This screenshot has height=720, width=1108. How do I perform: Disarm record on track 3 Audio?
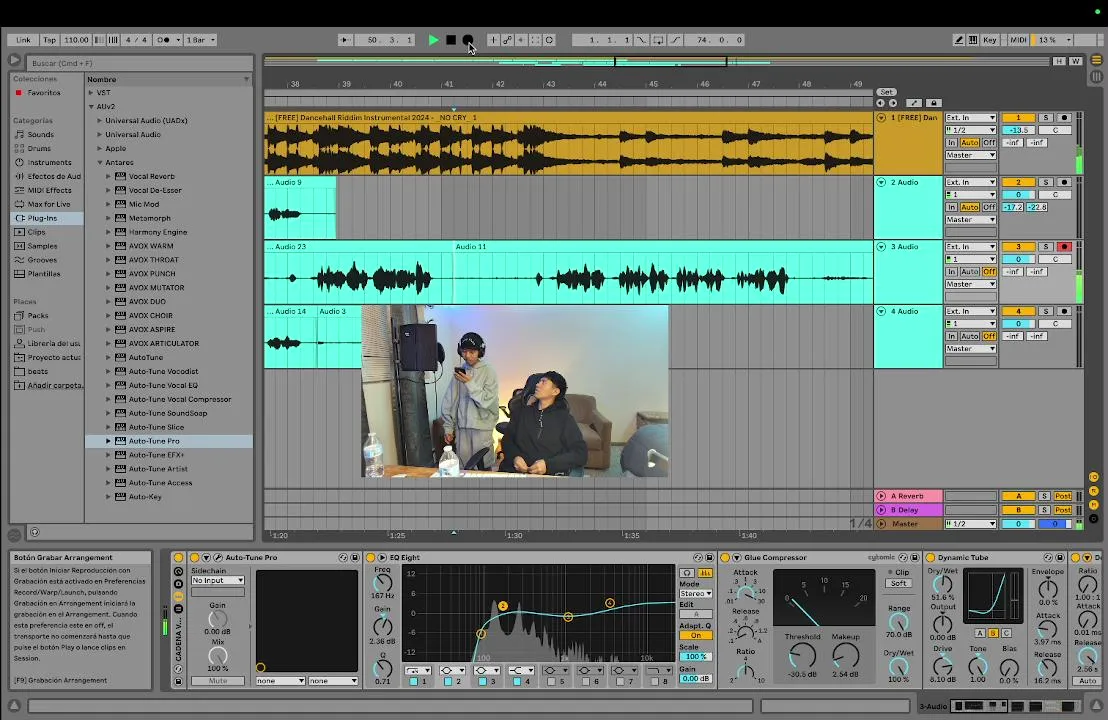(1064, 247)
